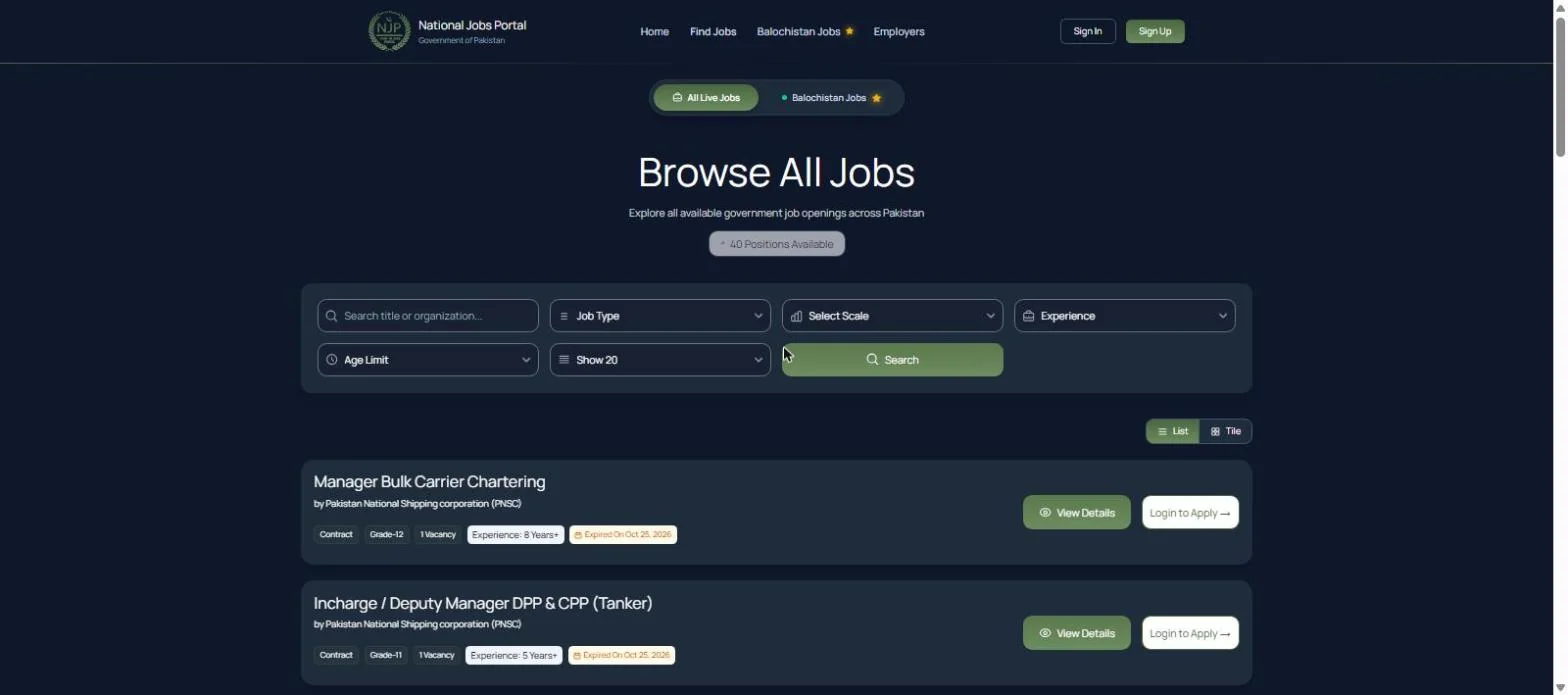The width and height of the screenshot is (1568, 695).
Task: Click the scrollbar up arrow
Action: pyautogui.click(x=1560, y=7)
